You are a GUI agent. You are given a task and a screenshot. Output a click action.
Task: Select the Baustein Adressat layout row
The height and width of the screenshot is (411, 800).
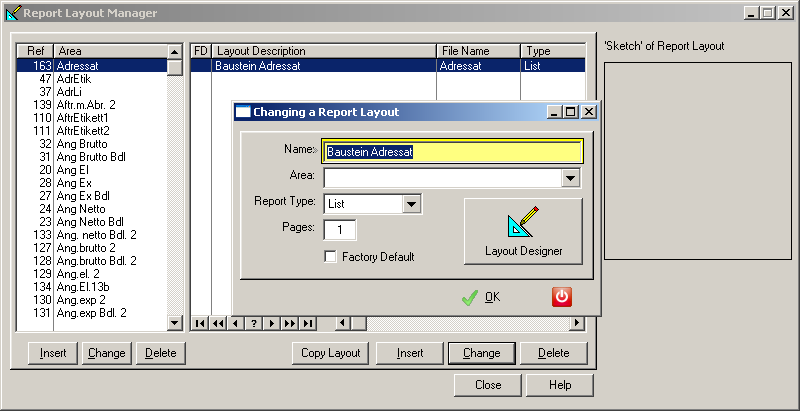(388, 66)
